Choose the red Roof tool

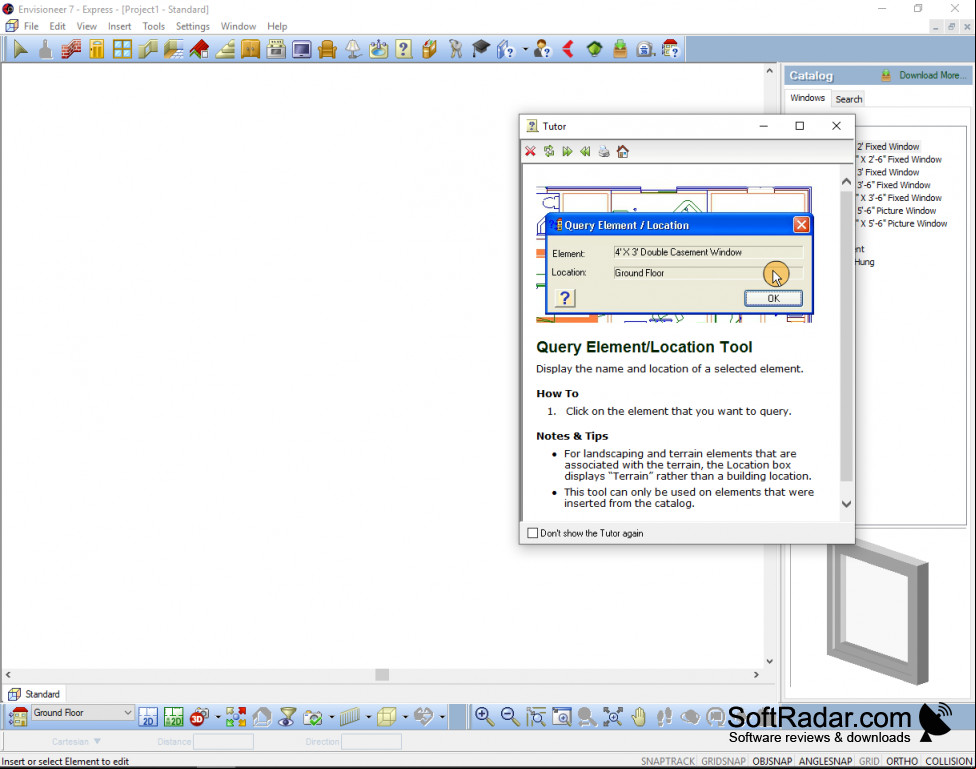pyautogui.click(x=199, y=49)
